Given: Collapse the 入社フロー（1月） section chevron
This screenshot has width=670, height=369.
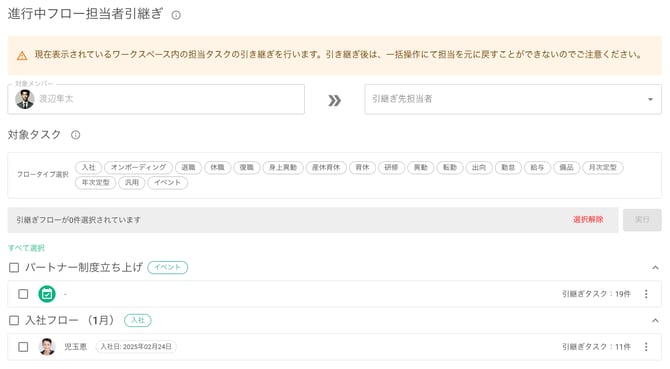Looking at the screenshot, I should click(655, 320).
